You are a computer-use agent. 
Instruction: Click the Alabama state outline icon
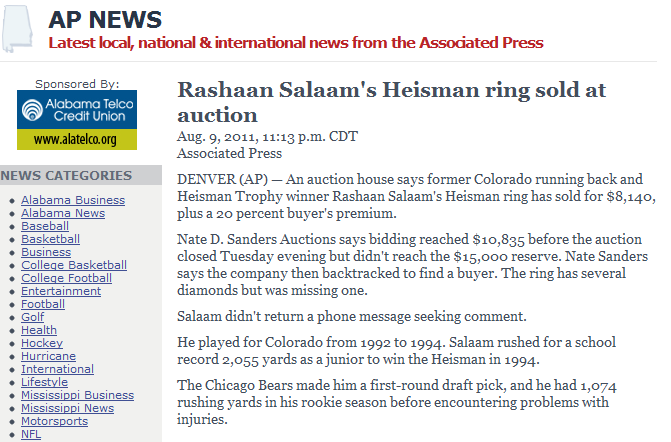[x=17, y=28]
